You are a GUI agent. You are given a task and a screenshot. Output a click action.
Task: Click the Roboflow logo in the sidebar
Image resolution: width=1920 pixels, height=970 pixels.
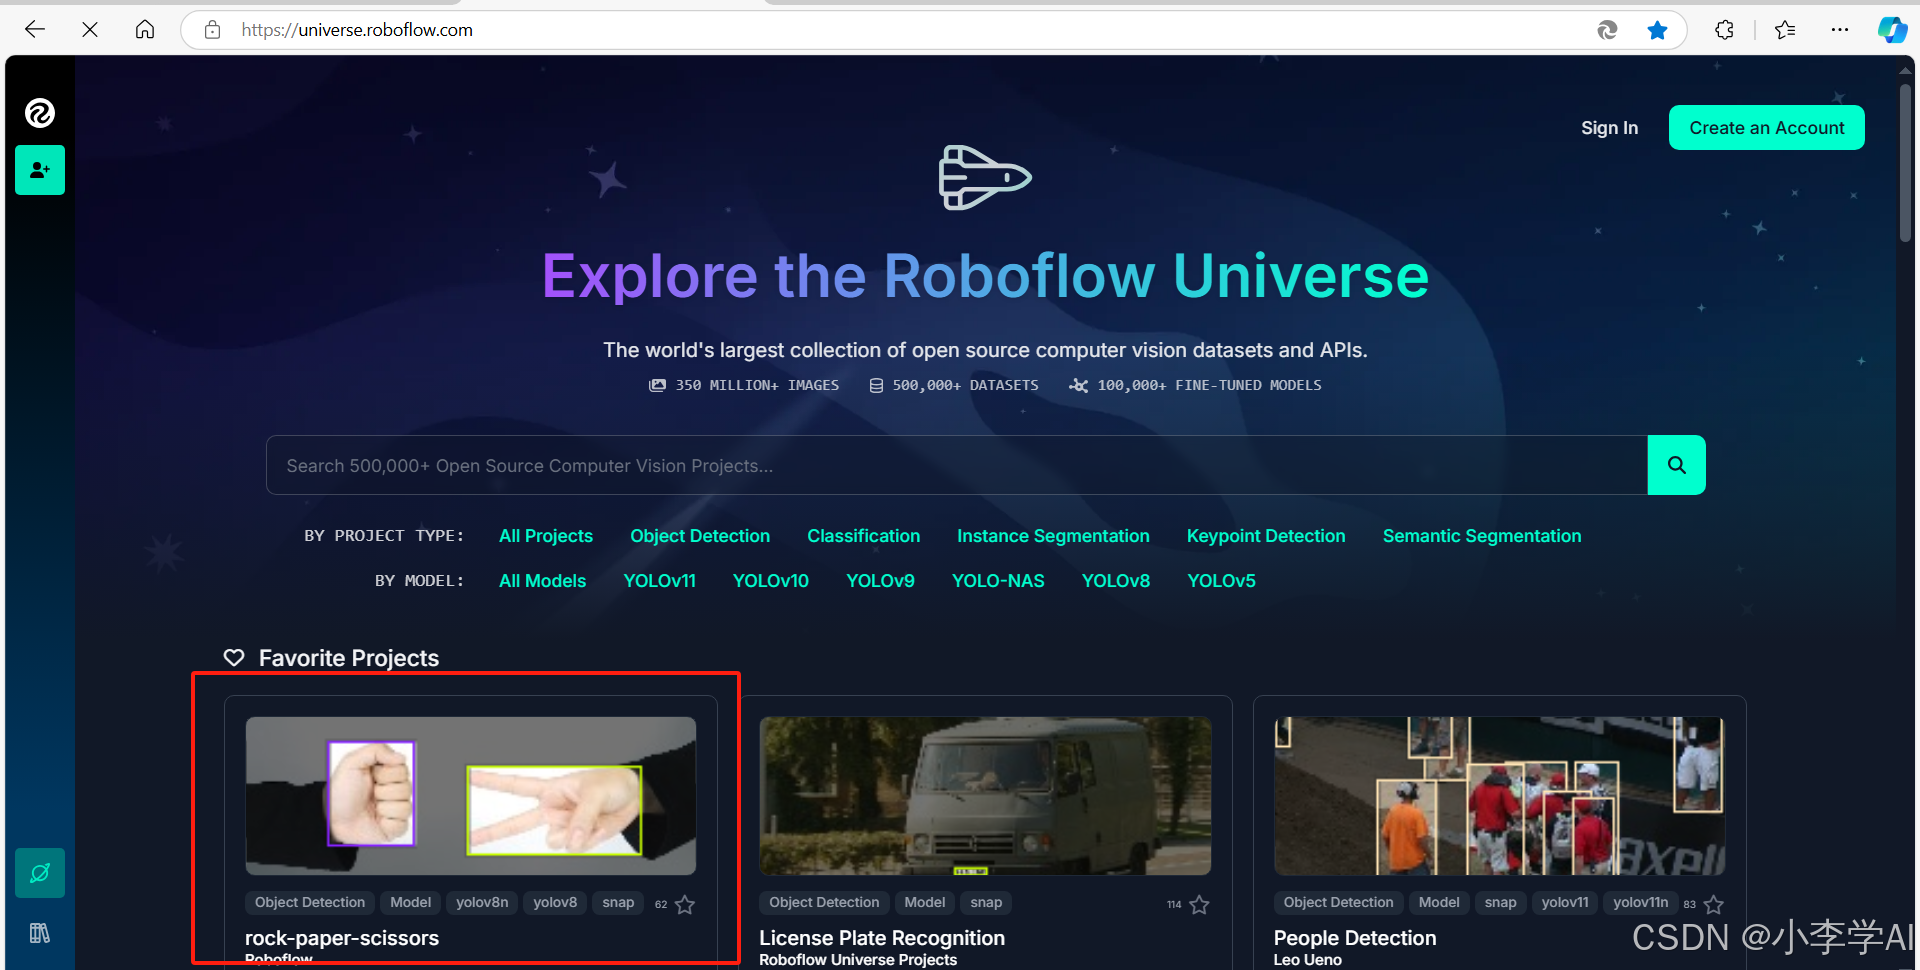click(x=40, y=113)
